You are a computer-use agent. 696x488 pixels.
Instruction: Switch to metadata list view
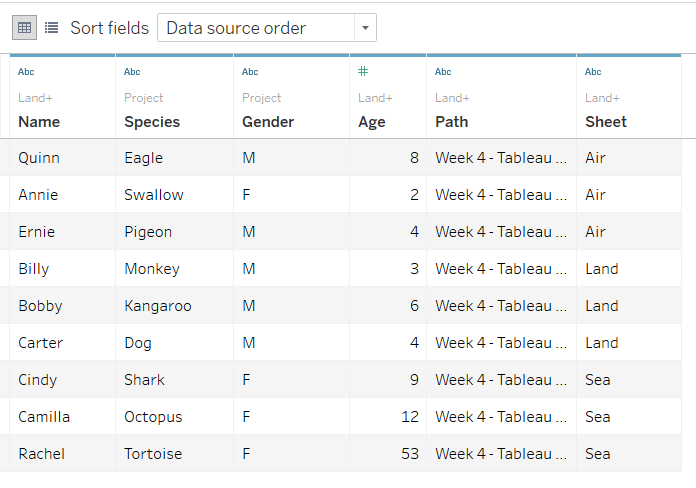pyautogui.click(x=51, y=28)
